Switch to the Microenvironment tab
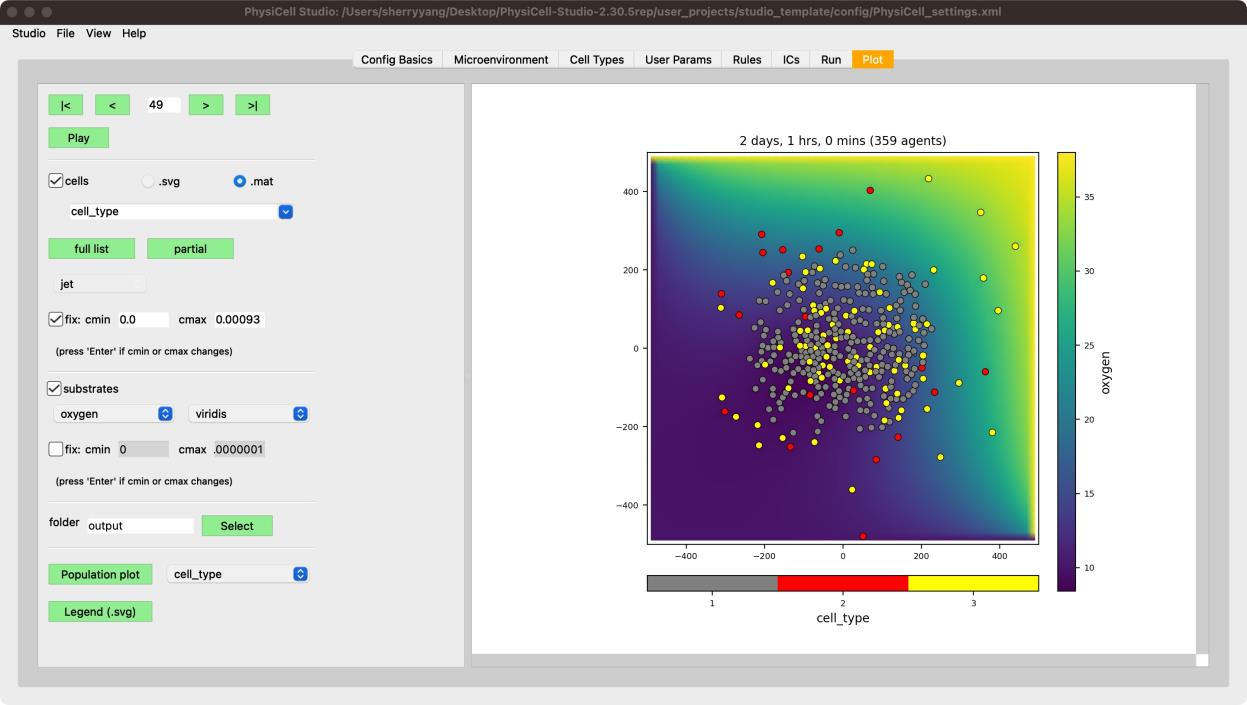 tap(501, 60)
